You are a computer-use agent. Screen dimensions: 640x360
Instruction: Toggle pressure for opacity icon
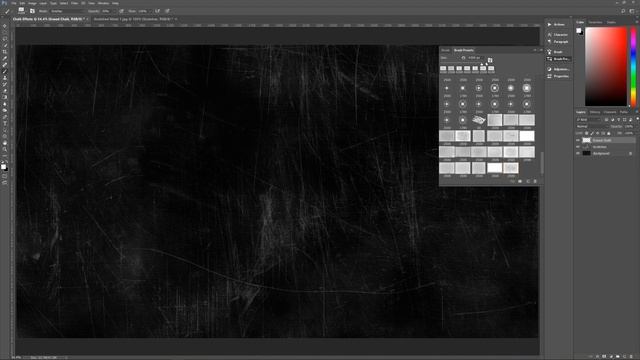point(121,11)
